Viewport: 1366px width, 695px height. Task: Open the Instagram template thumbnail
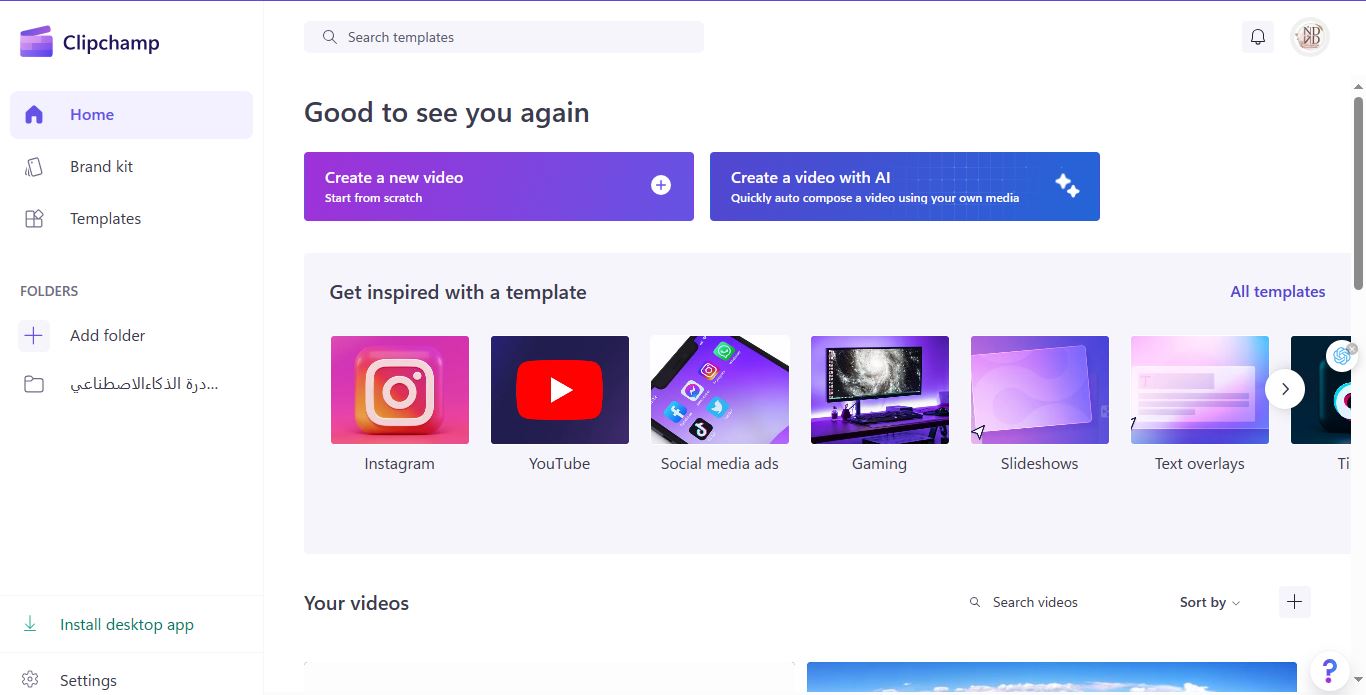400,390
